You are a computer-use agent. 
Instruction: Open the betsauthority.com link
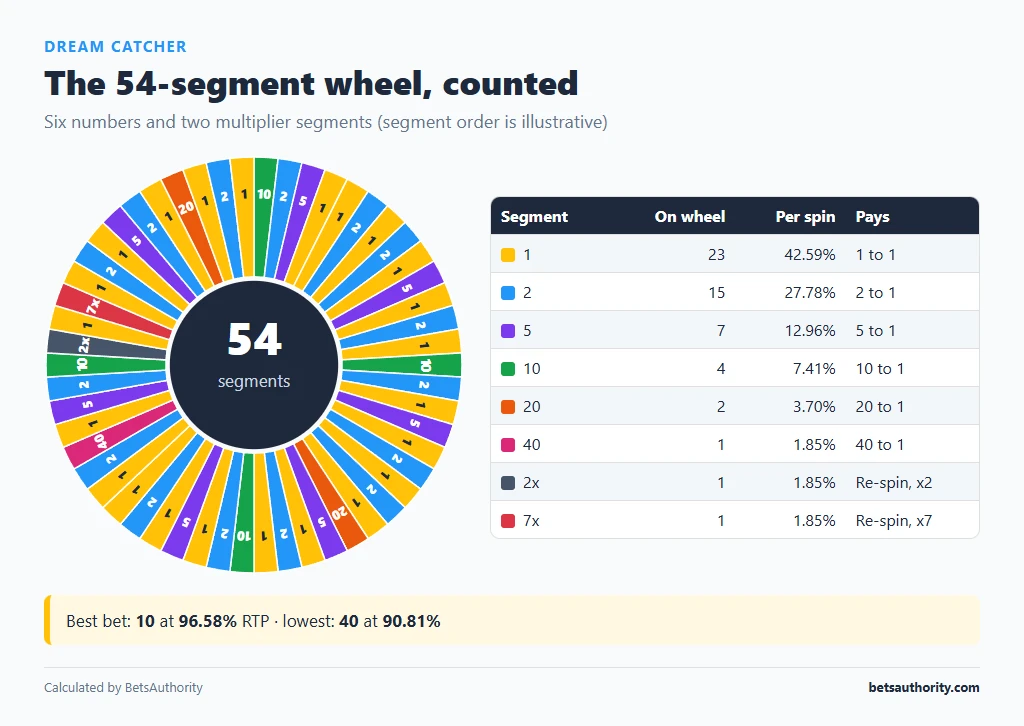(x=924, y=687)
